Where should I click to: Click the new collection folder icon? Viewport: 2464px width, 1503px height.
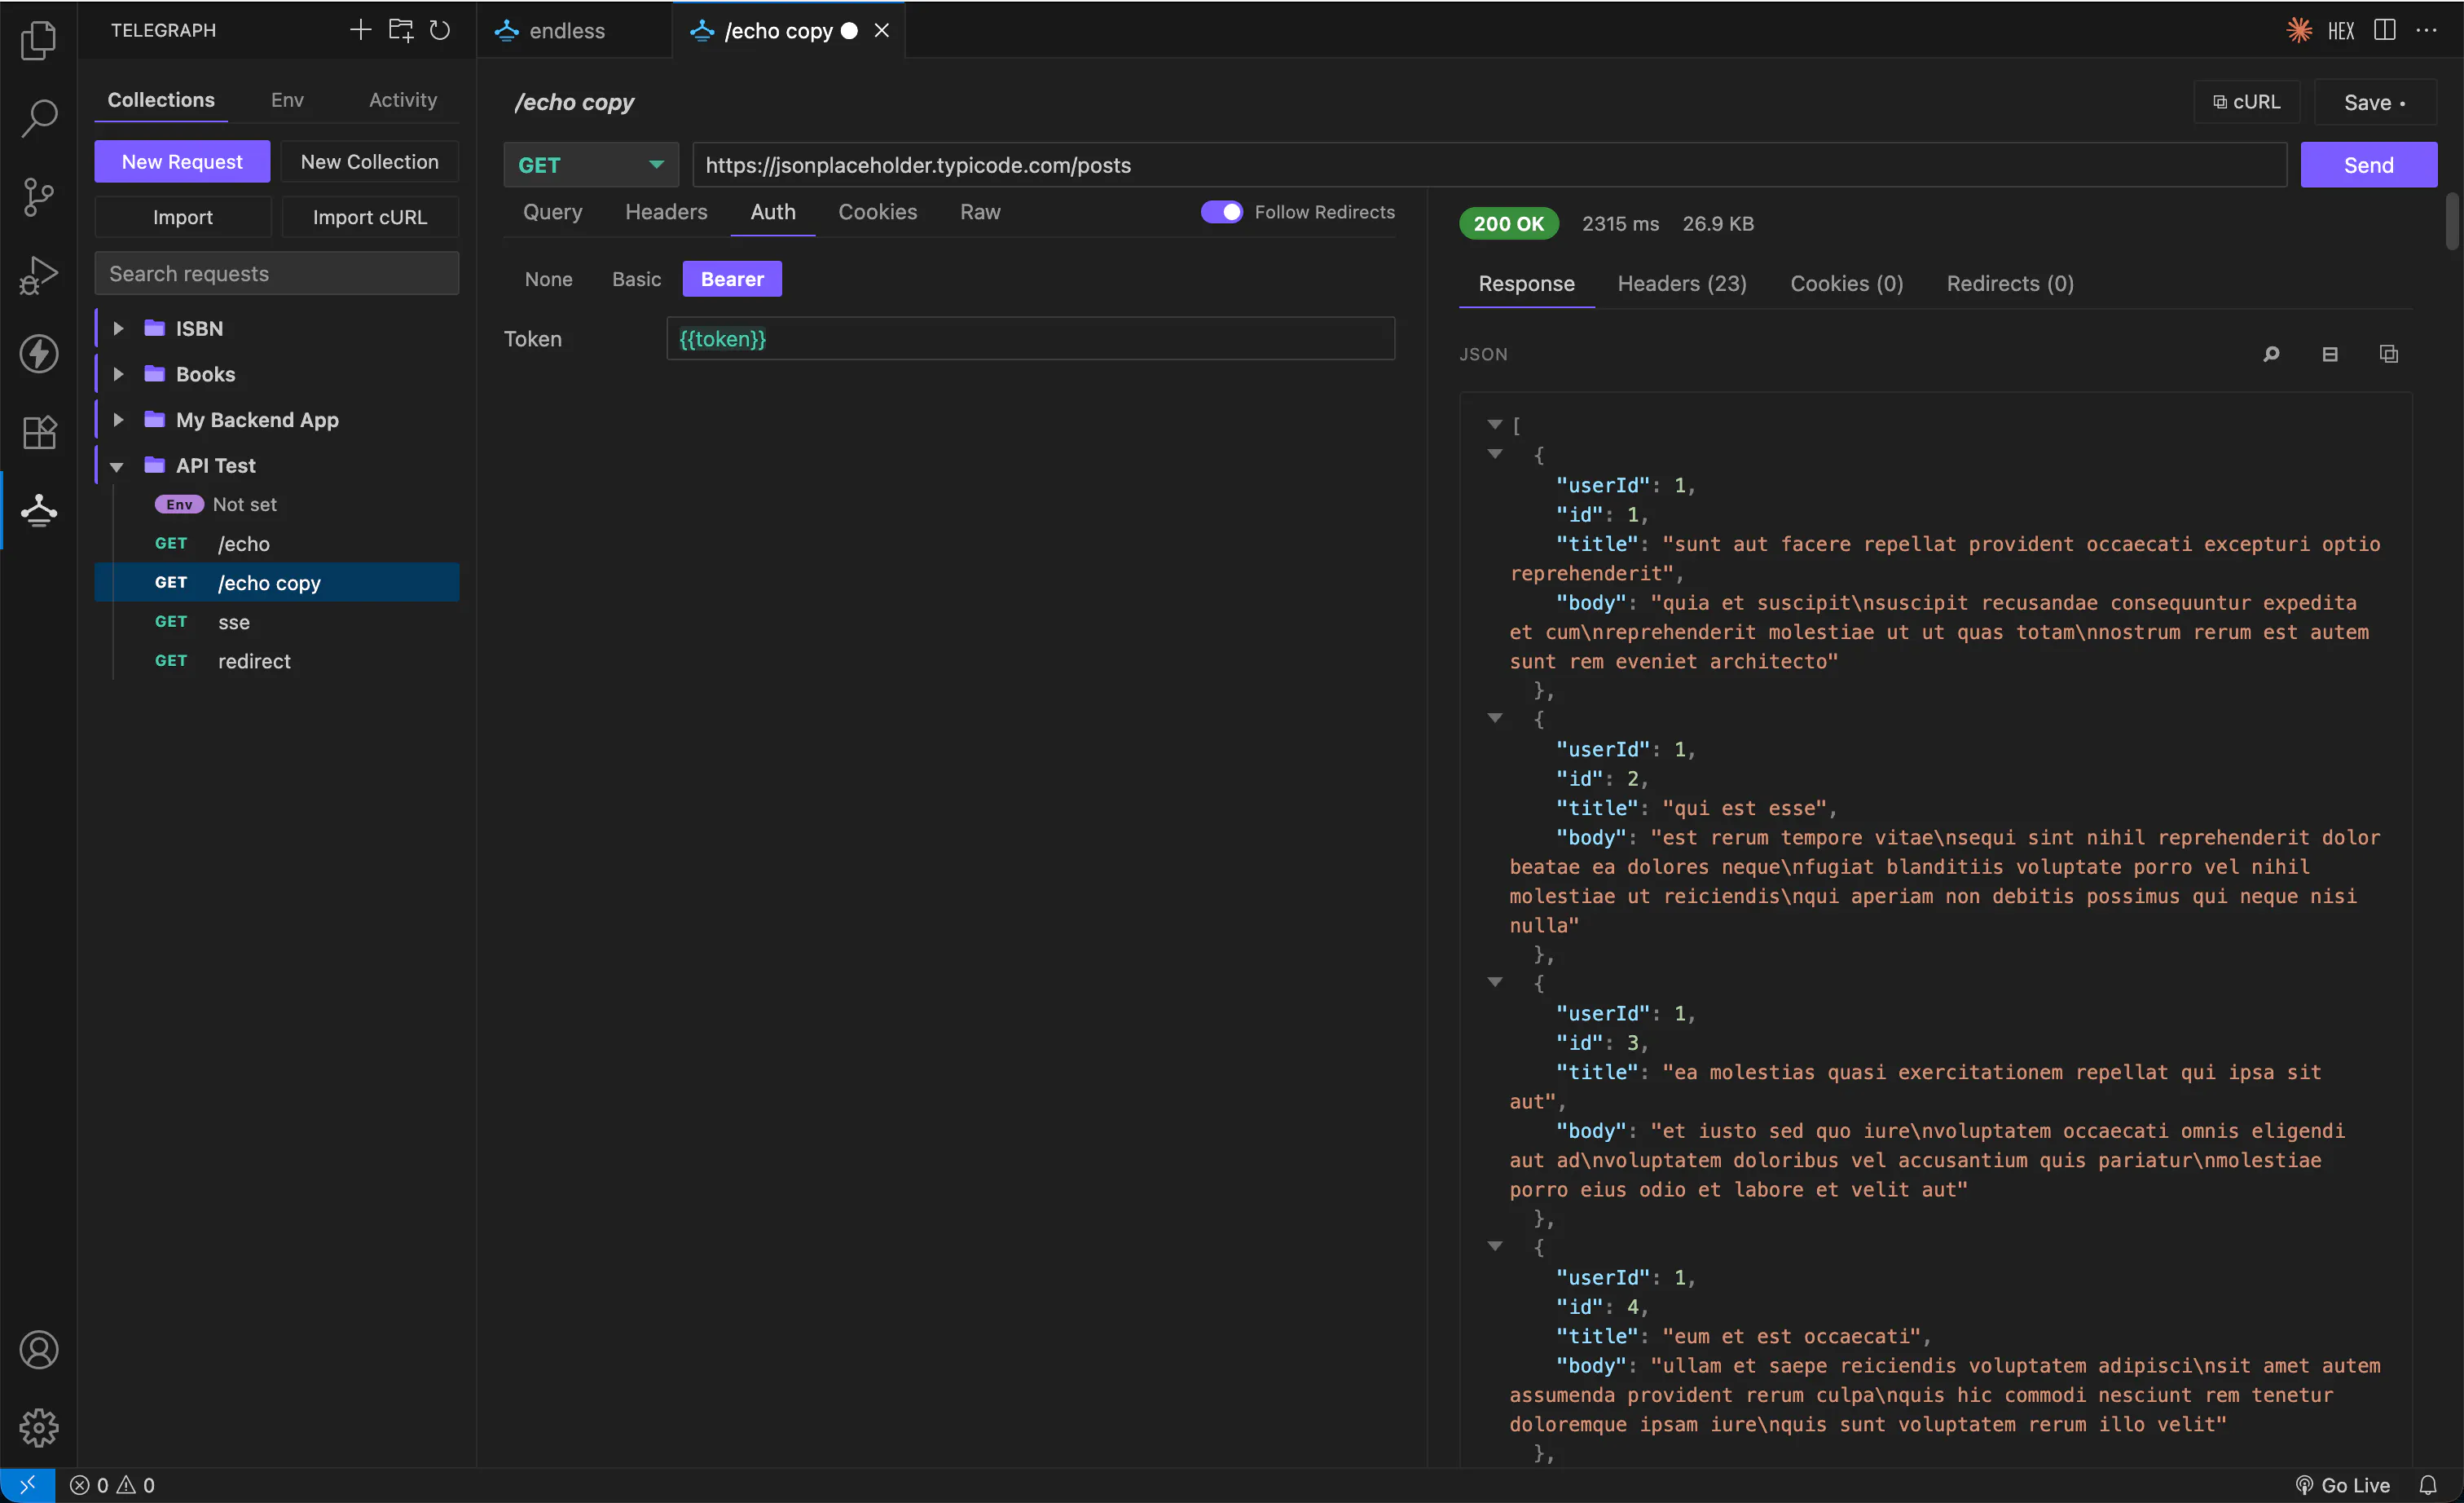pyautogui.click(x=400, y=30)
